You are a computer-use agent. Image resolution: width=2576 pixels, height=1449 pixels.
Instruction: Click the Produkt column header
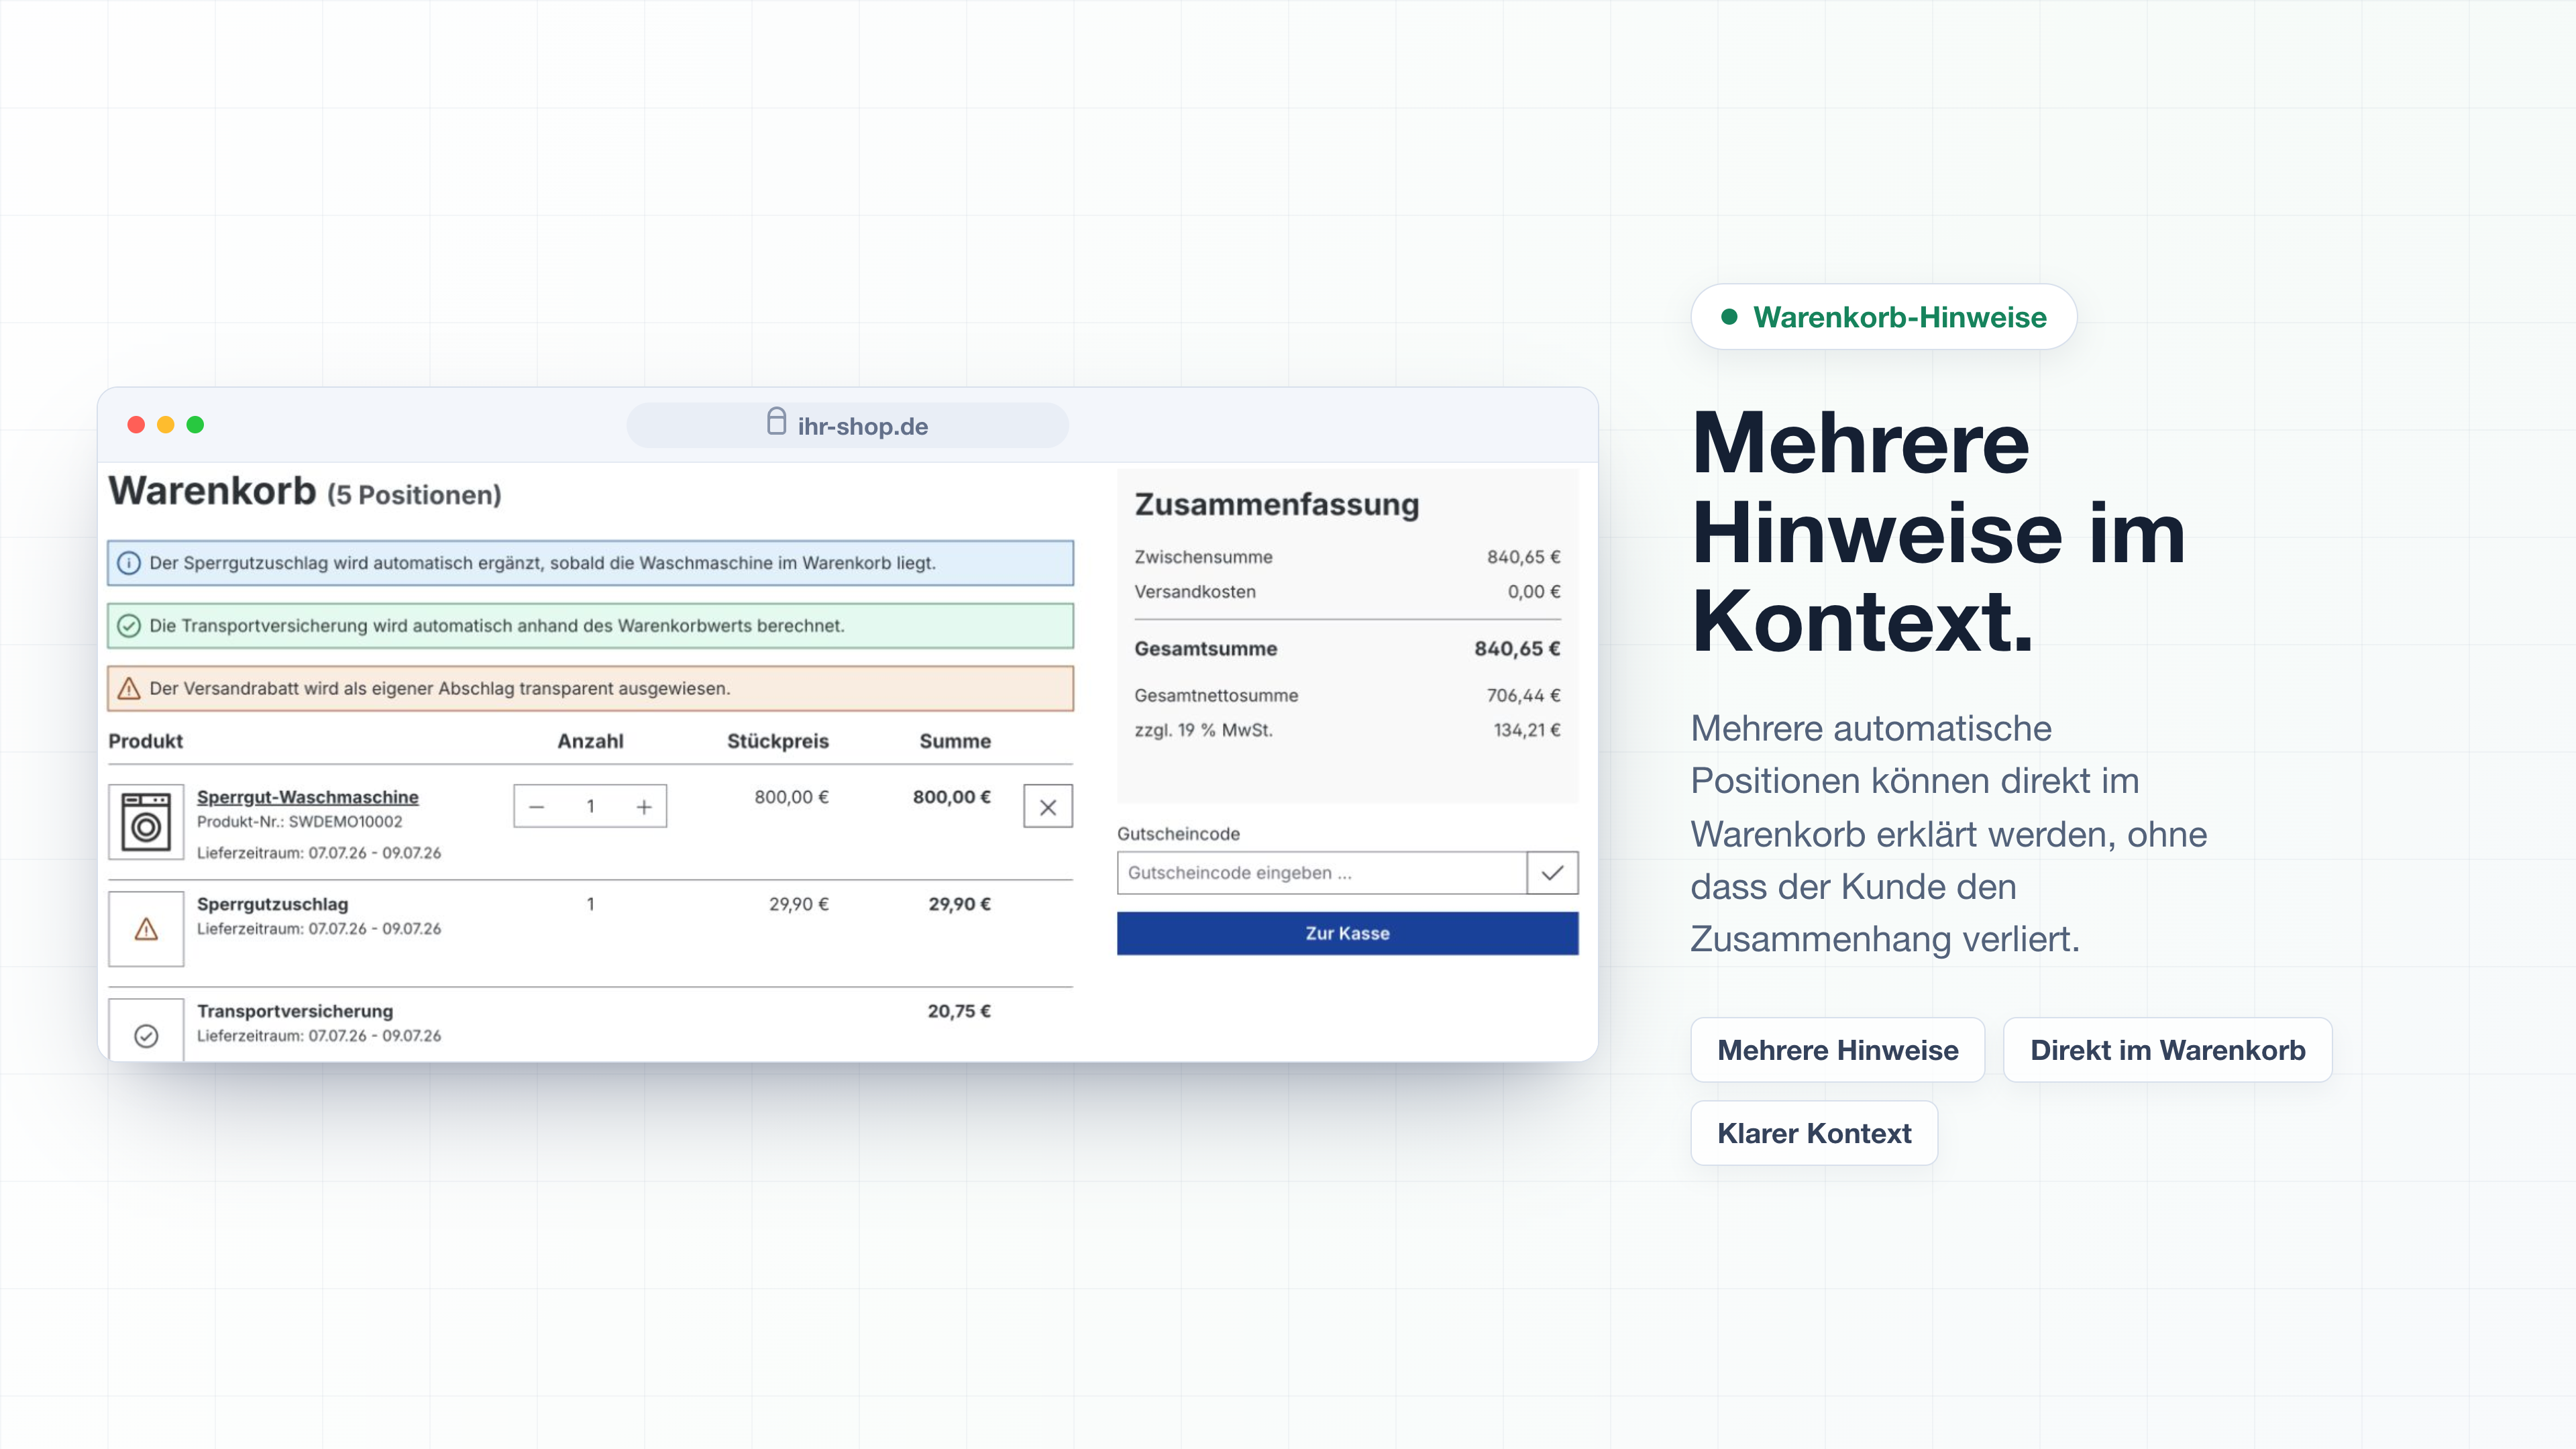[146, 741]
